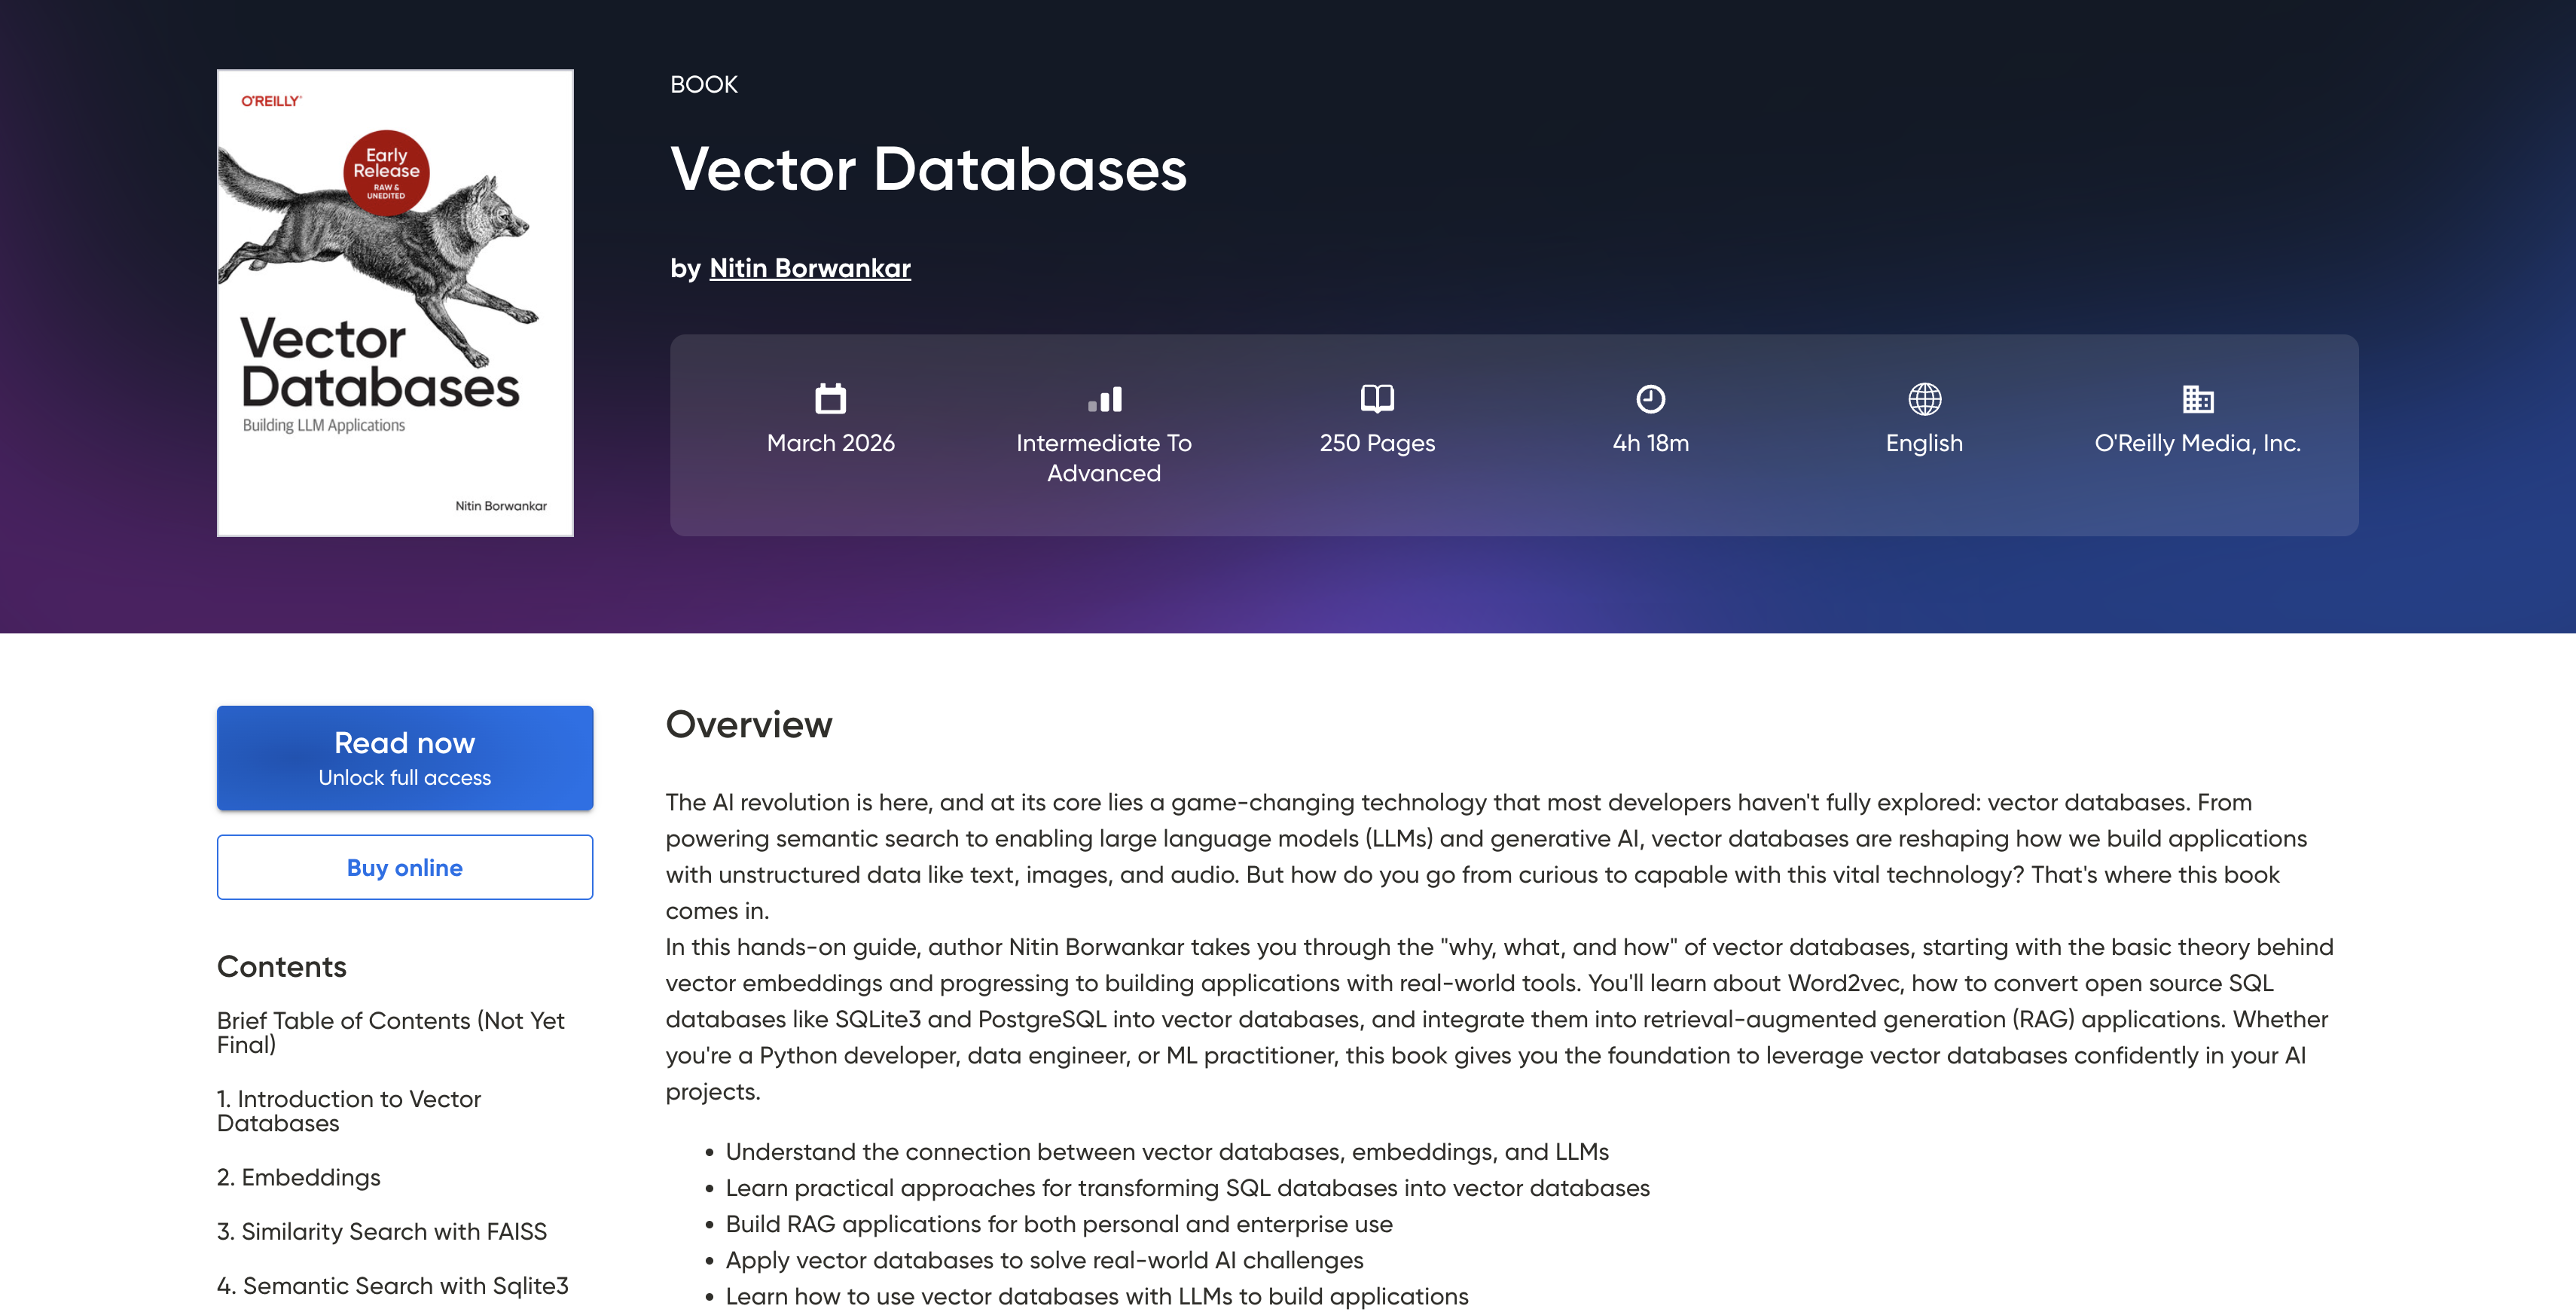Open Semantic Search with Sqlite3 chapter
2576x1312 pixels.
tap(392, 1285)
